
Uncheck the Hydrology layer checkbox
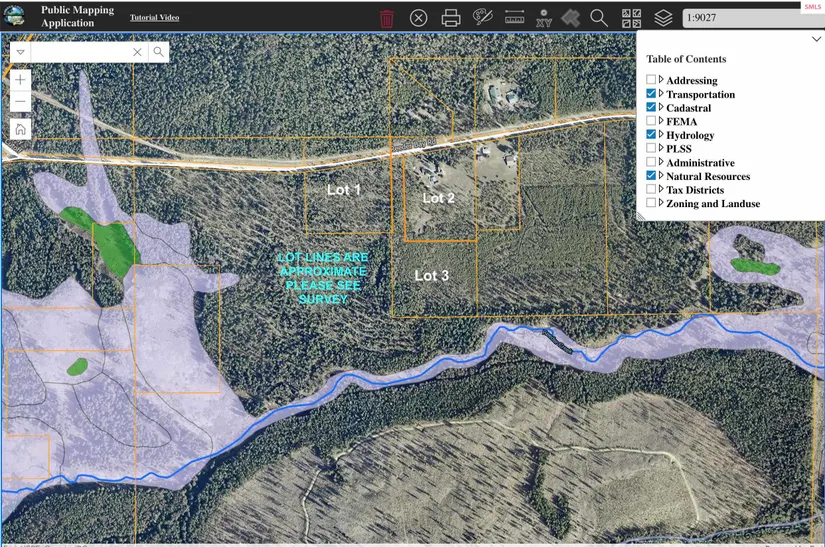[651, 134]
